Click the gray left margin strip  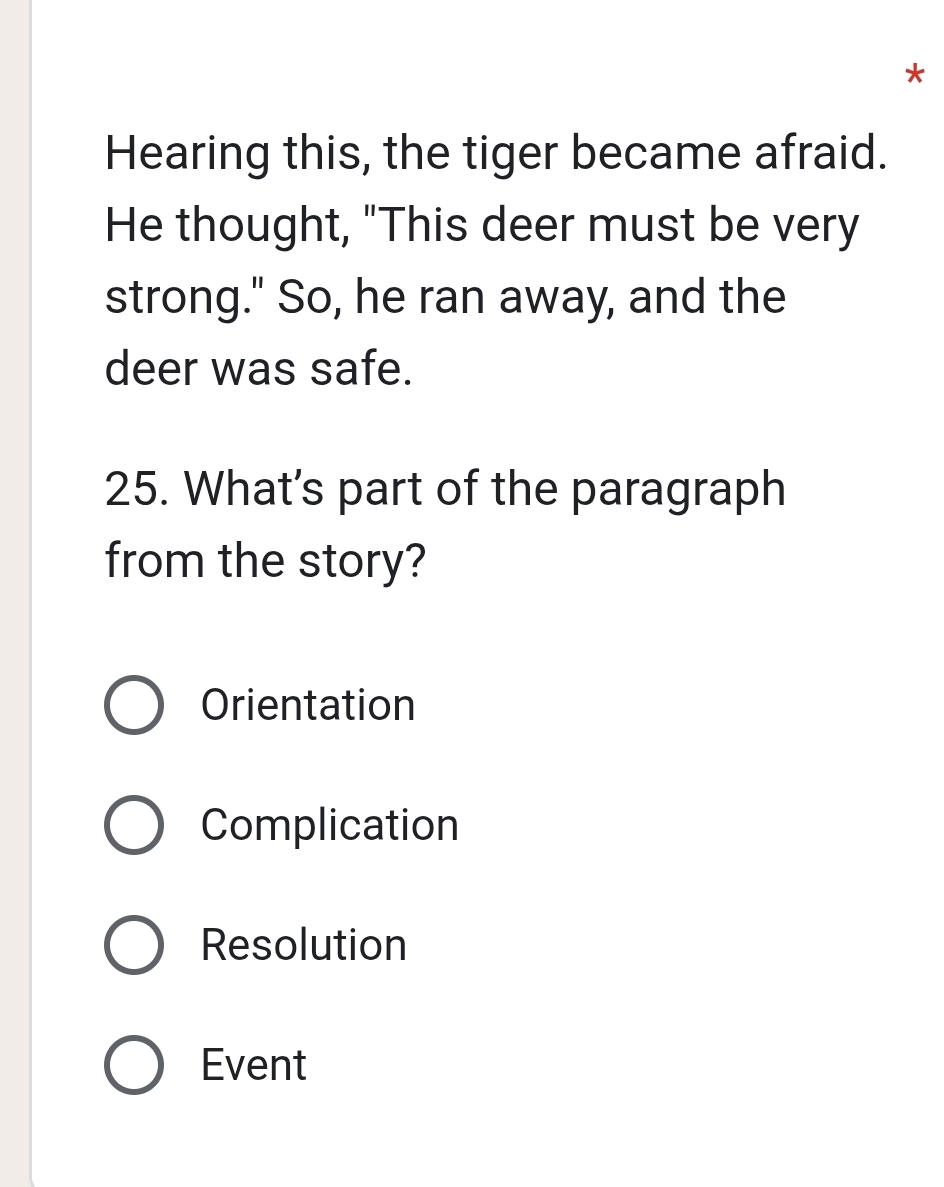point(14,600)
